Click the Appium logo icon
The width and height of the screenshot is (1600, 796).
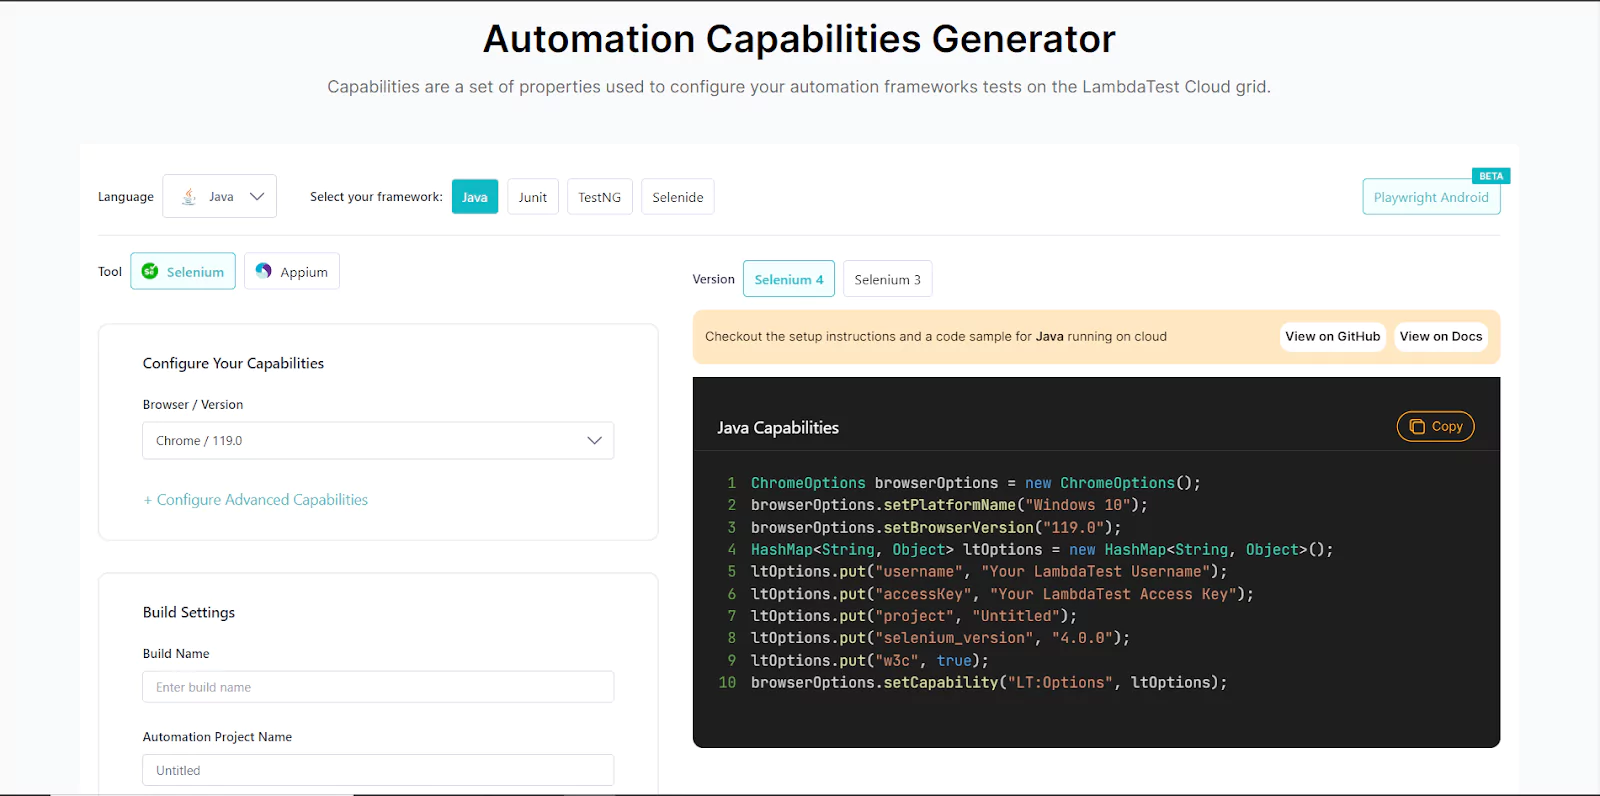pyautogui.click(x=264, y=271)
